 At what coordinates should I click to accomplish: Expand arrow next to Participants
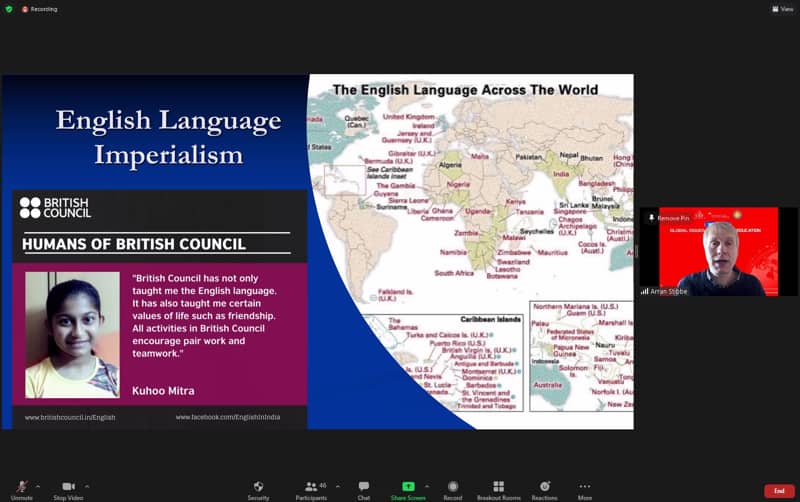pos(337,486)
